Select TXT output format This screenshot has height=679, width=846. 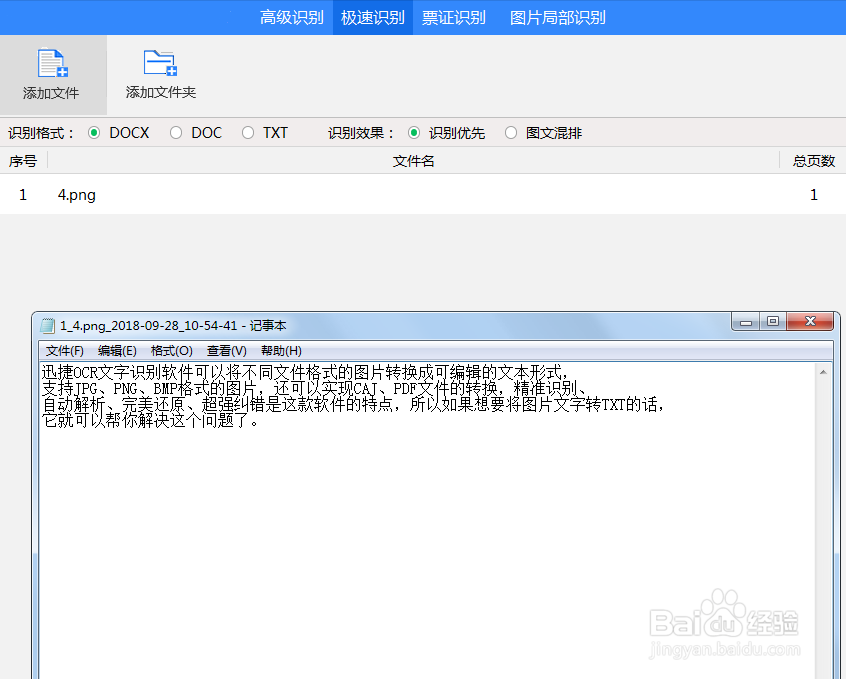click(248, 133)
